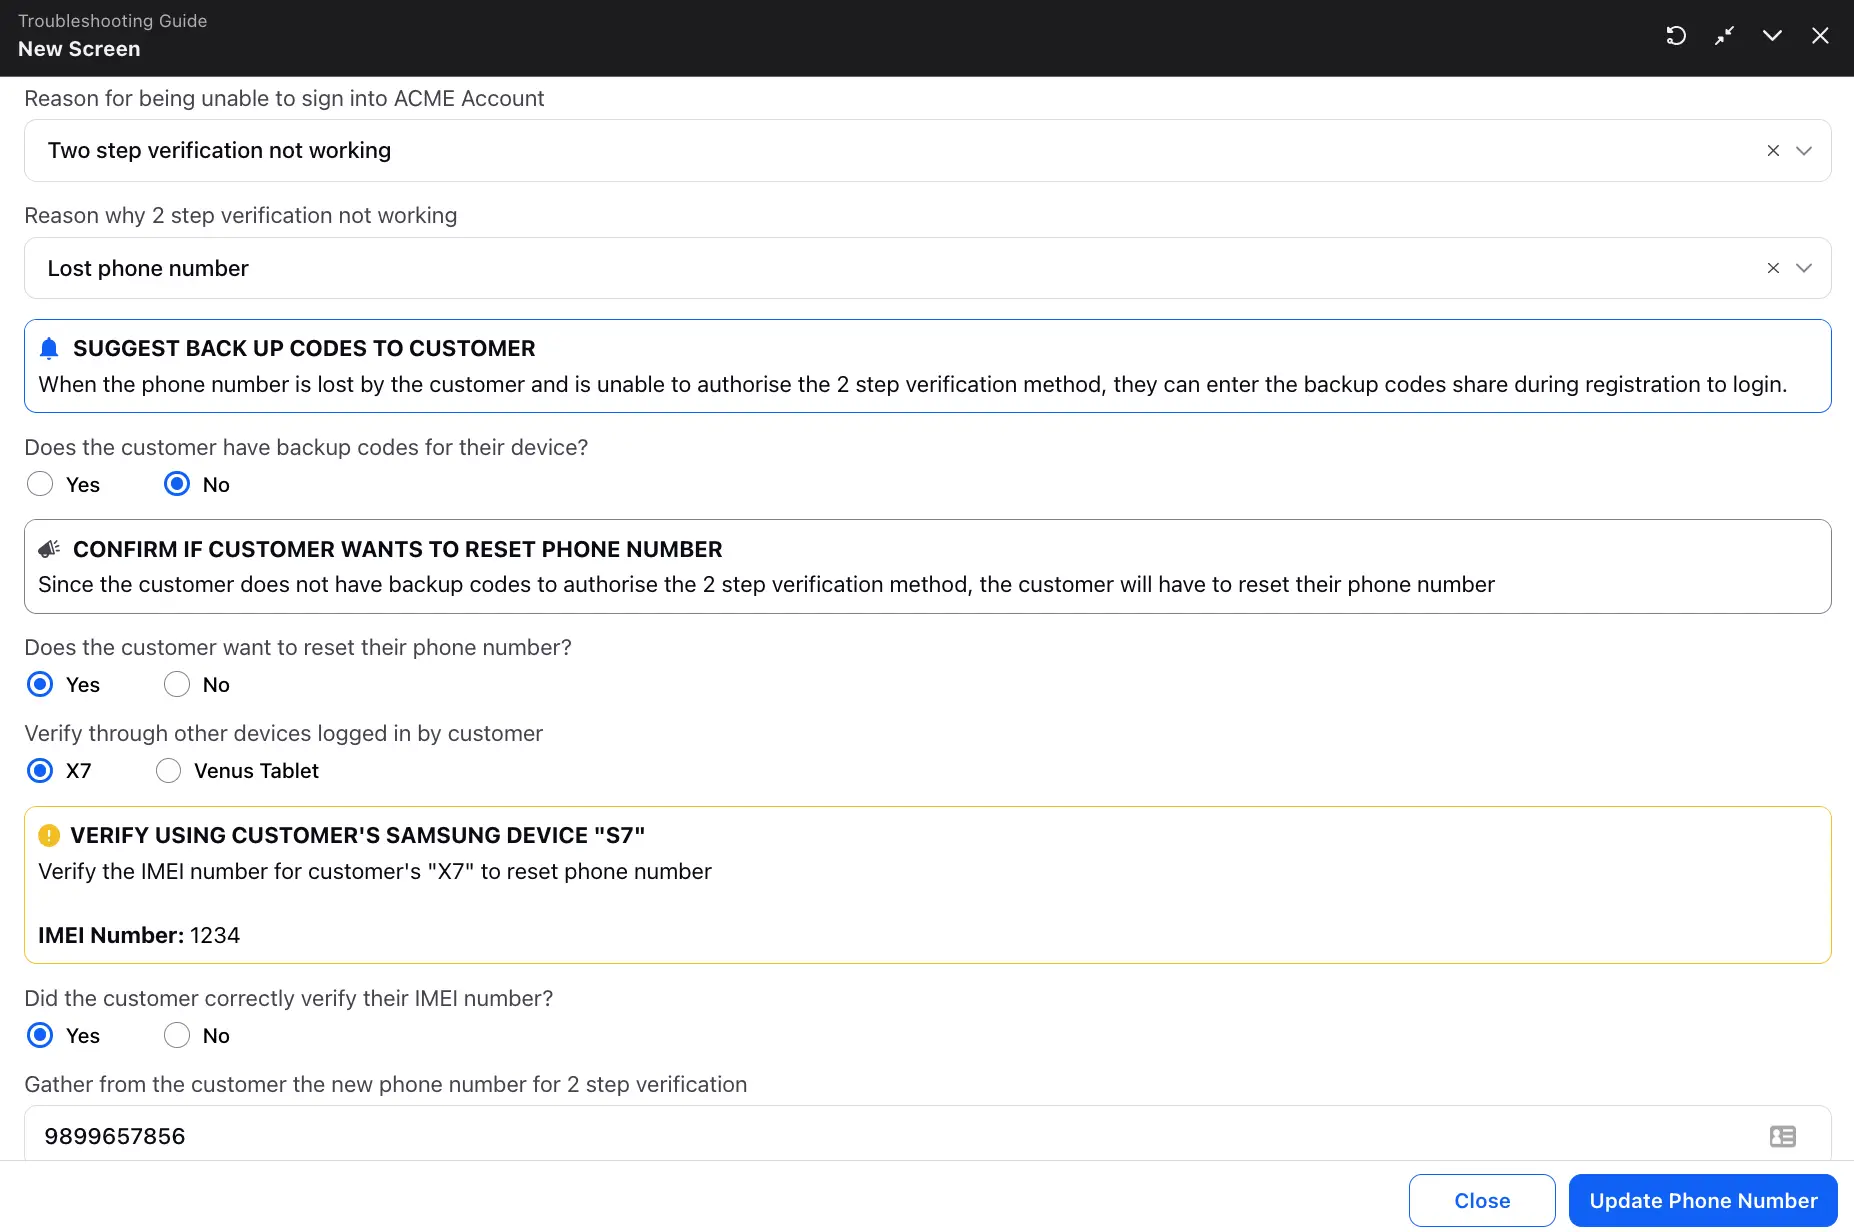Click the New Screen title
Viewport: 1854px width, 1232px height.
79,48
